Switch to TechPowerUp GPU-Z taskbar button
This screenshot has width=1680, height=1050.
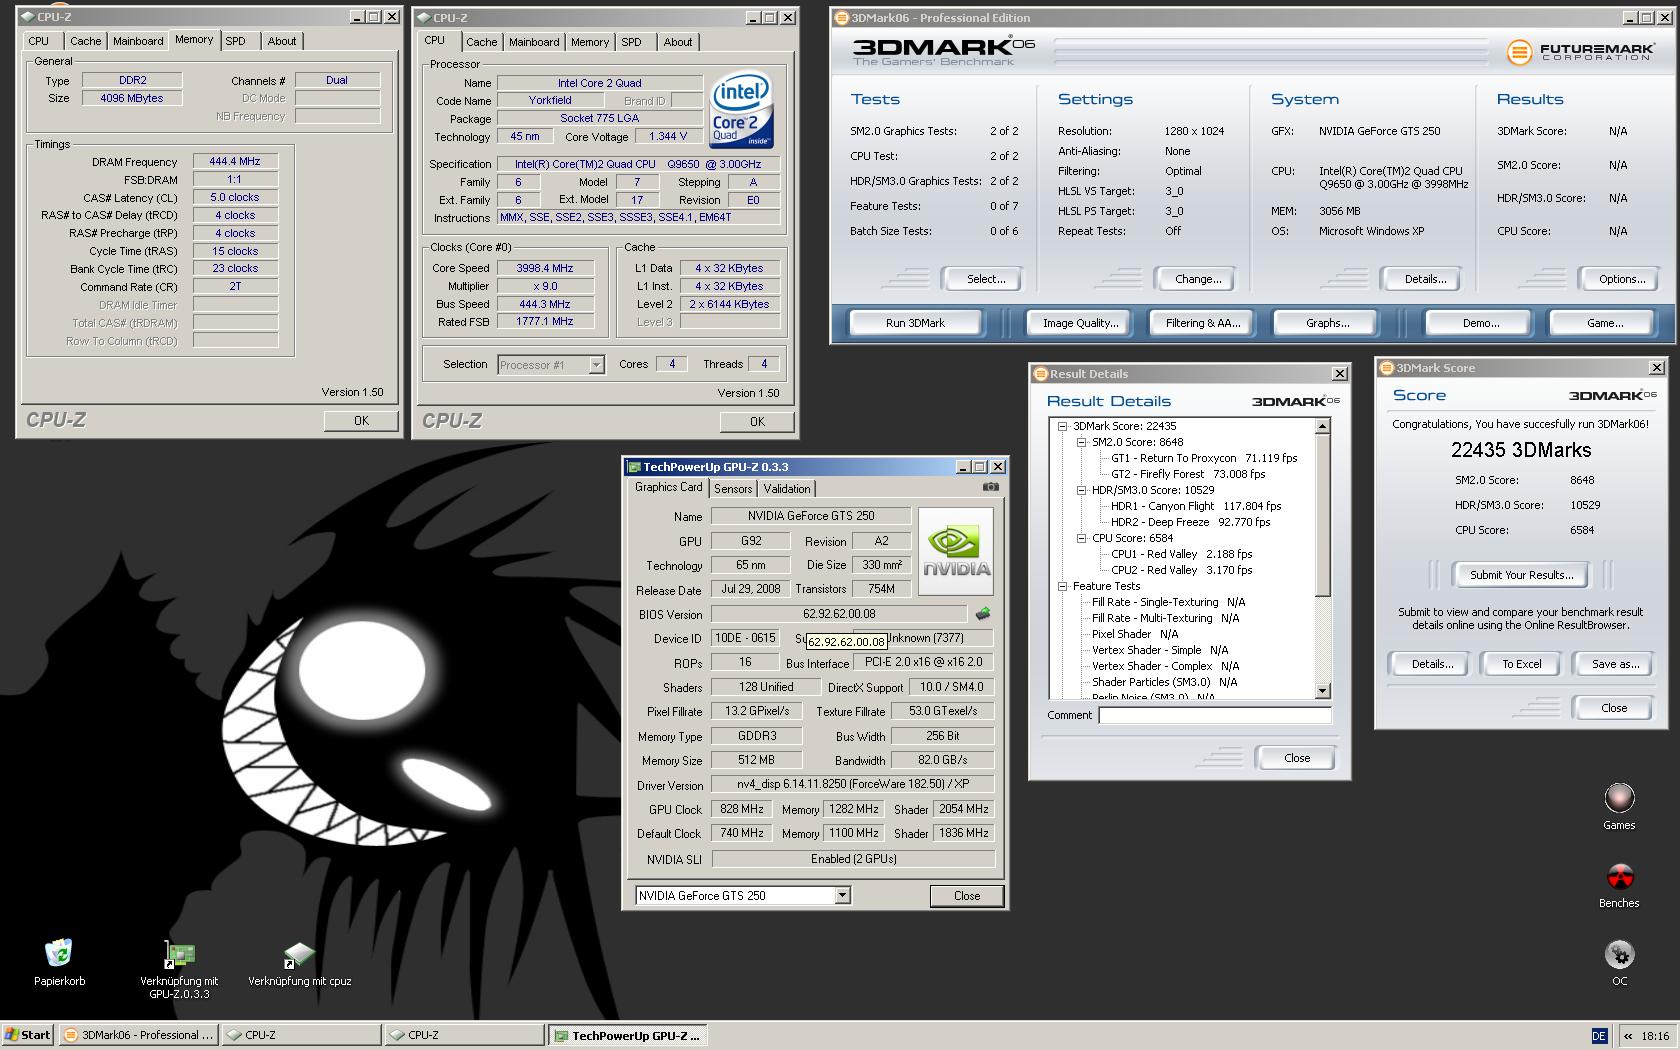tap(628, 1035)
